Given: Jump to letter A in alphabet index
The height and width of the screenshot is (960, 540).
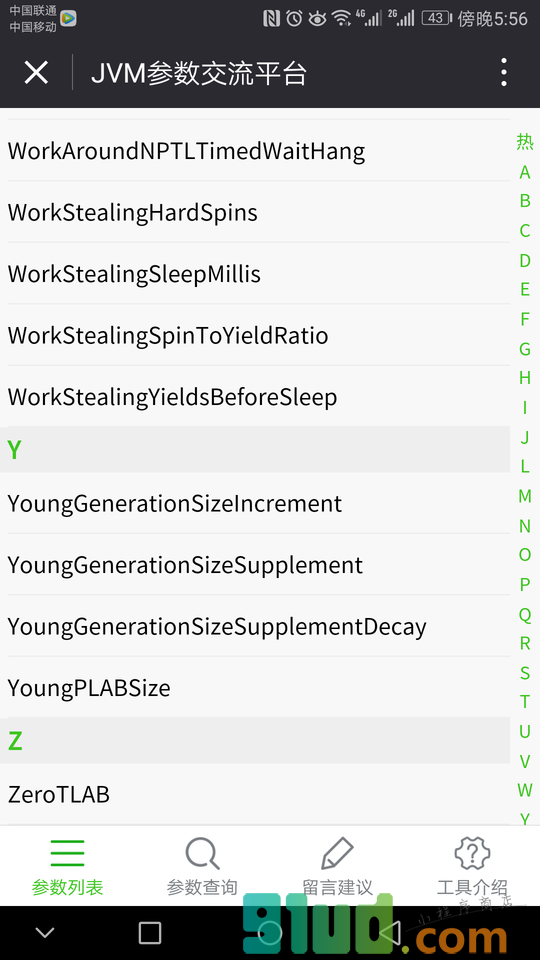Looking at the screenshot, I should (x=525, y=173).
